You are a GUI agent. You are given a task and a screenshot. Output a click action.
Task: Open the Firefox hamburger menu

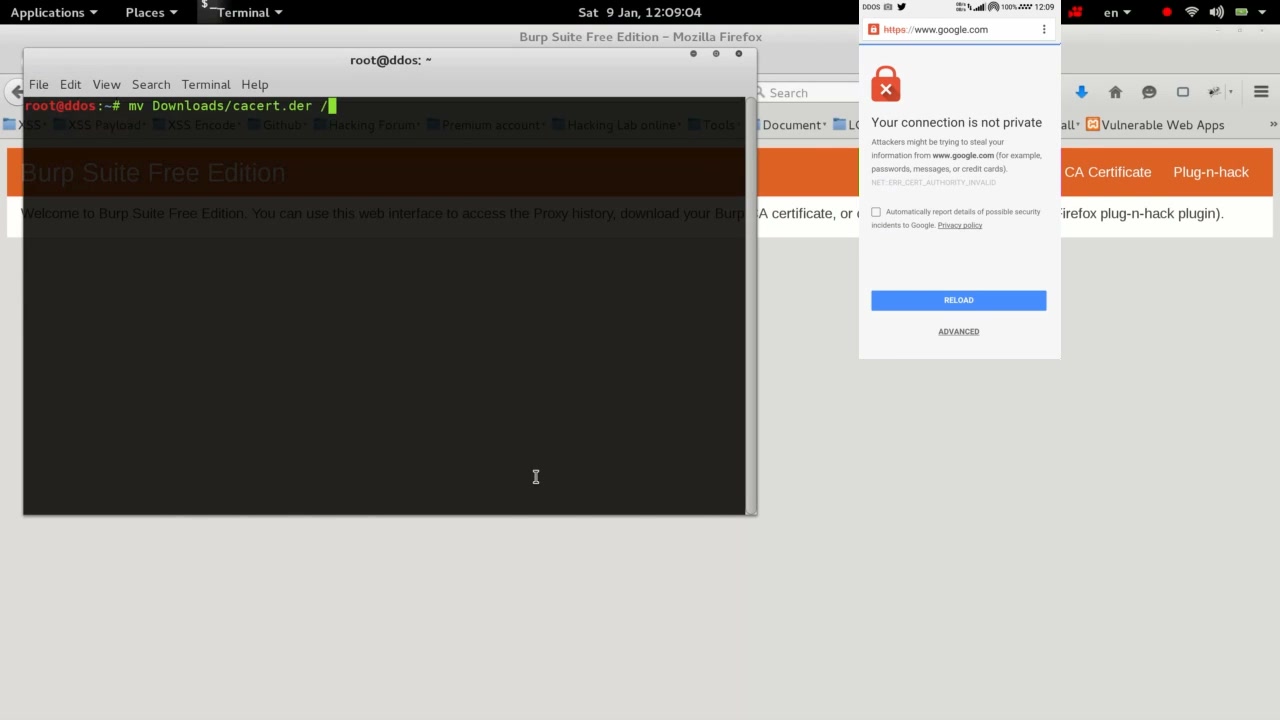pos(1261,92)
